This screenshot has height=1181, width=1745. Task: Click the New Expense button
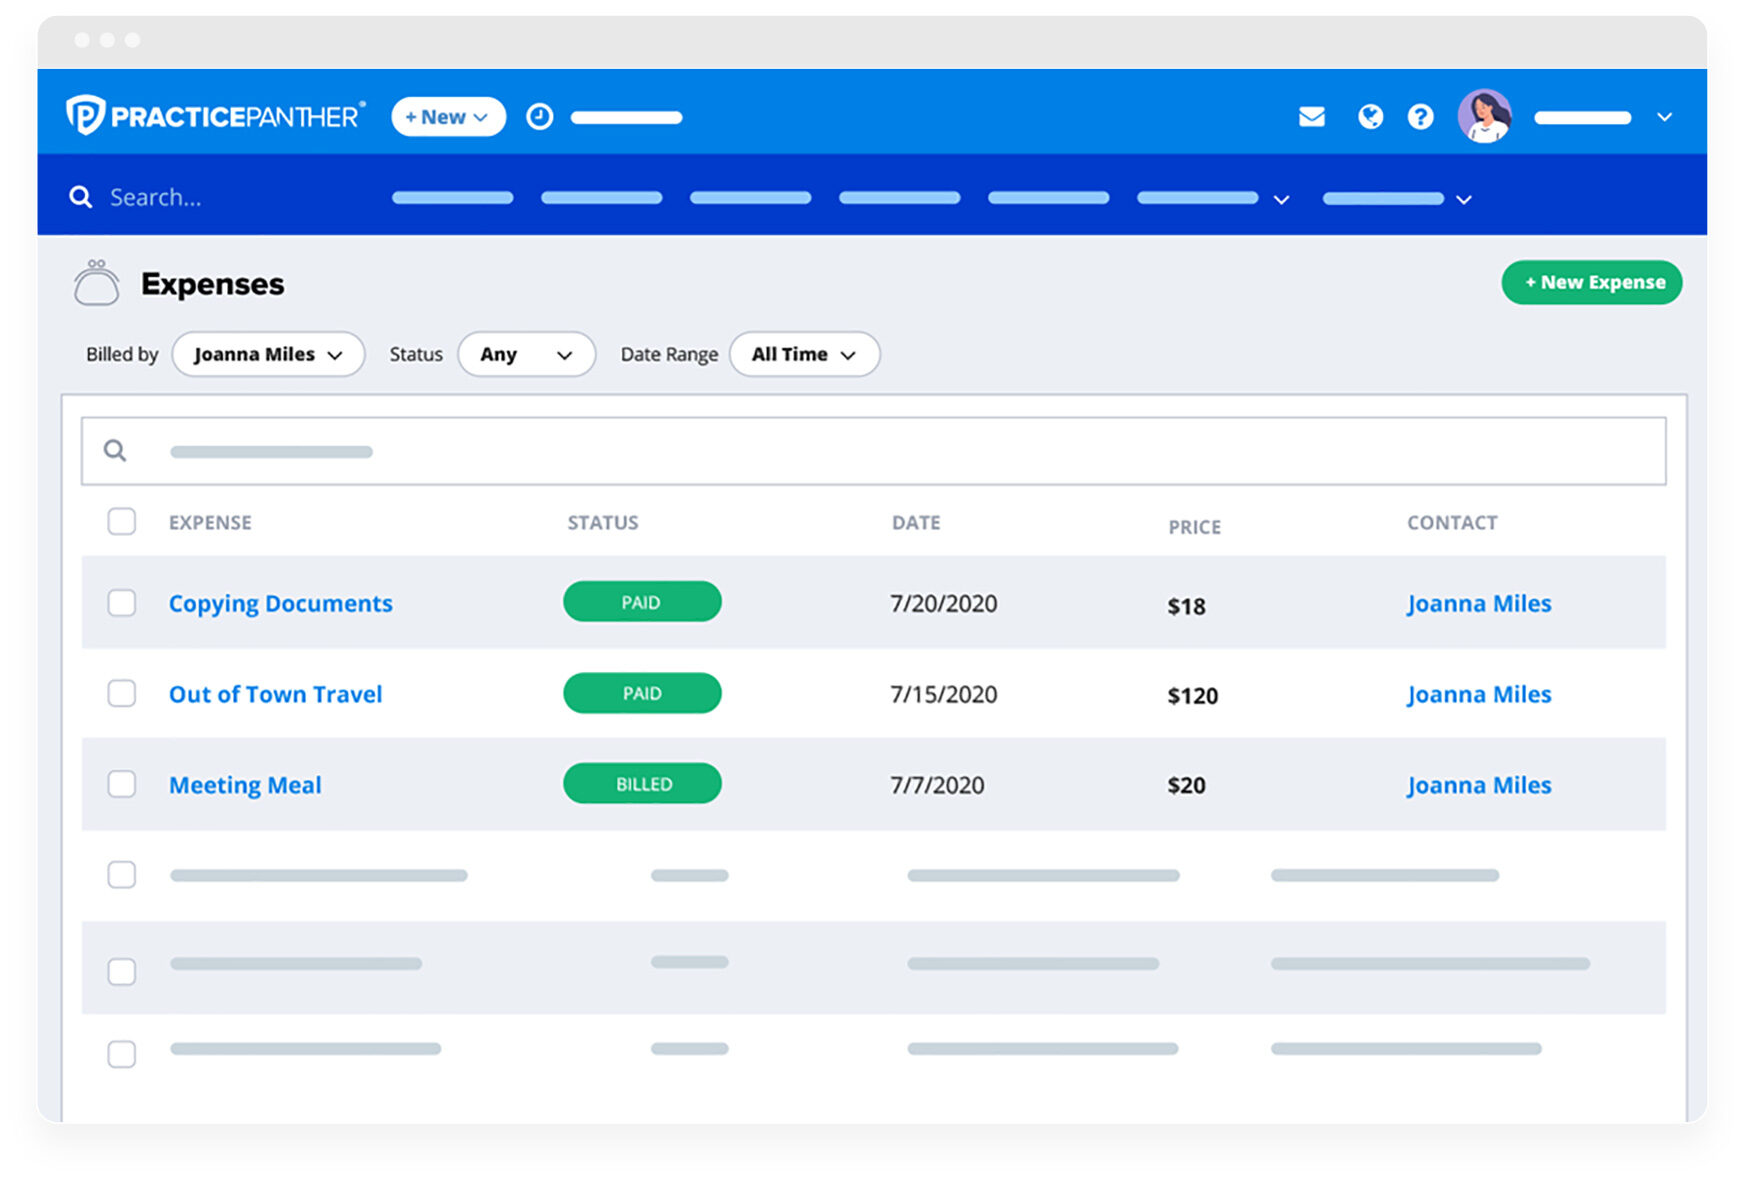click(1591, 282)
